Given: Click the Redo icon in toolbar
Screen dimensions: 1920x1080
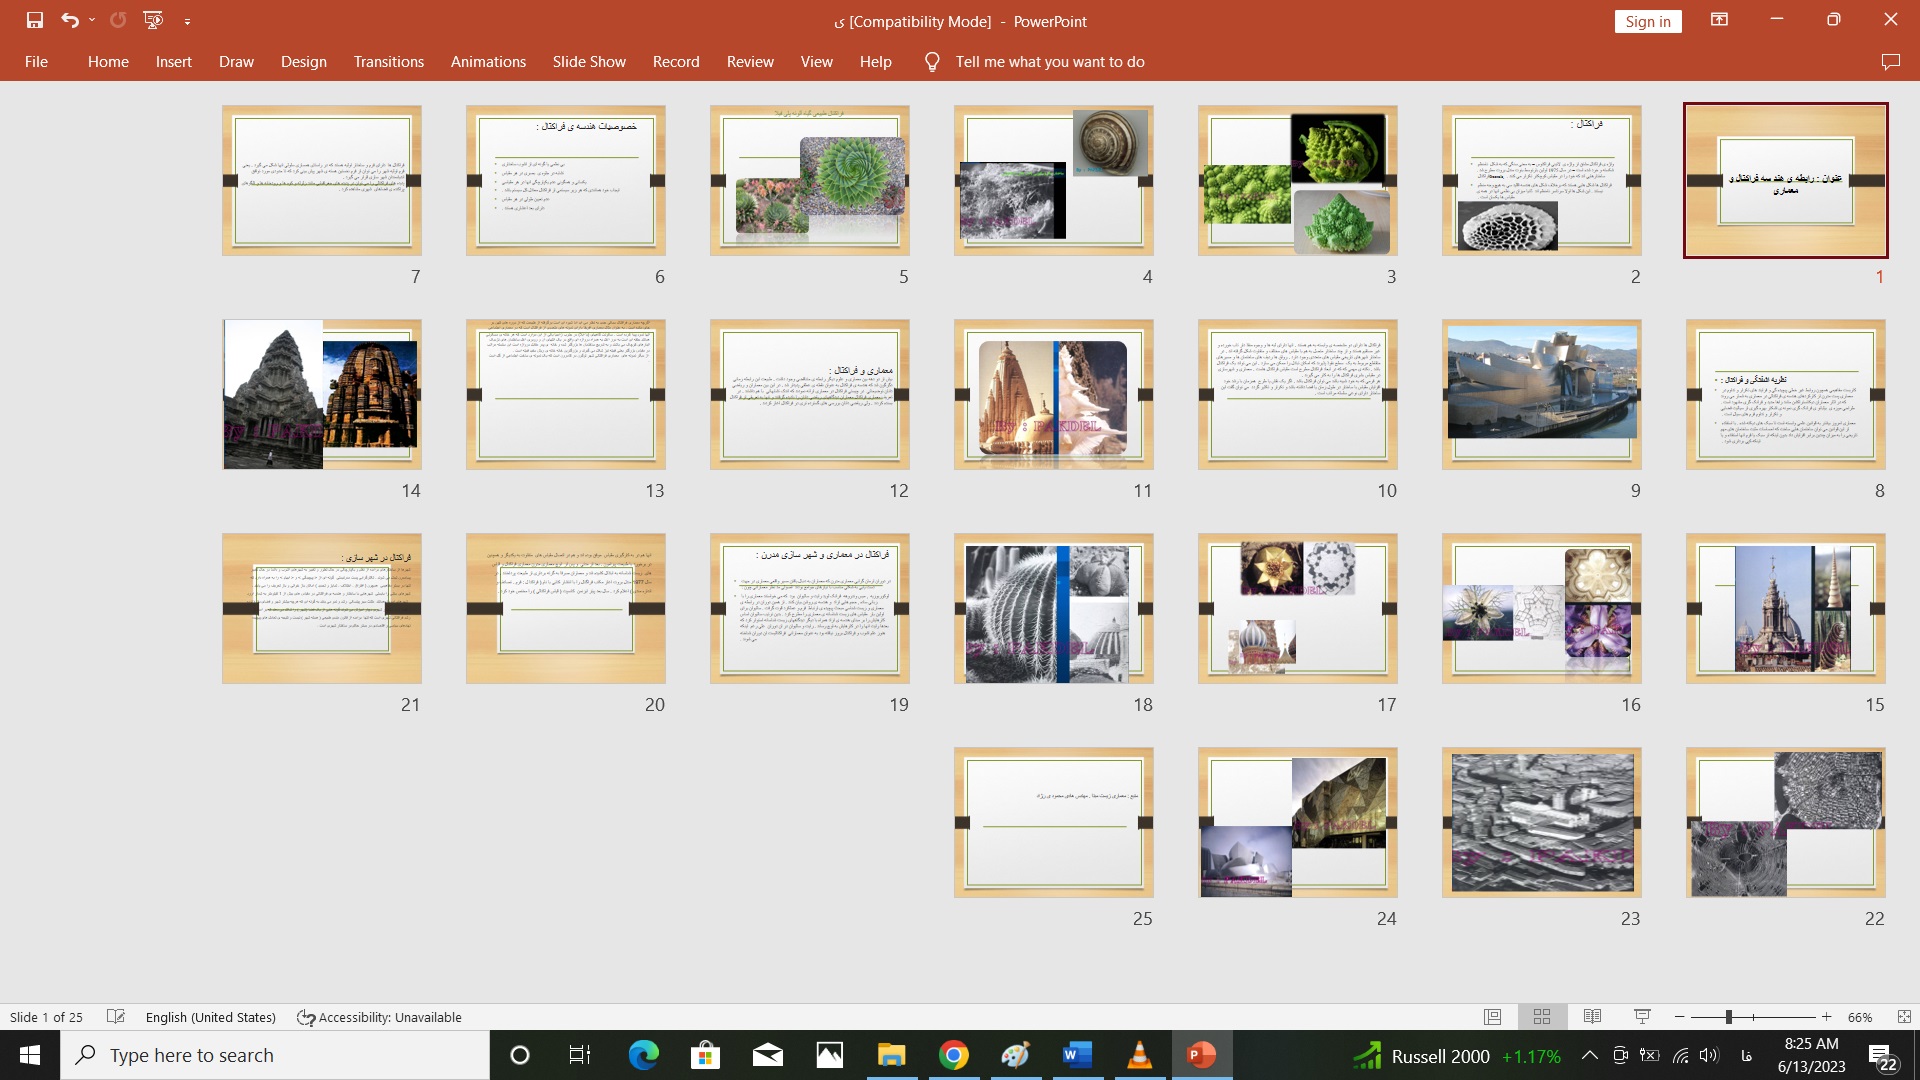Looking at the screenshot, I should click(116, 20).
